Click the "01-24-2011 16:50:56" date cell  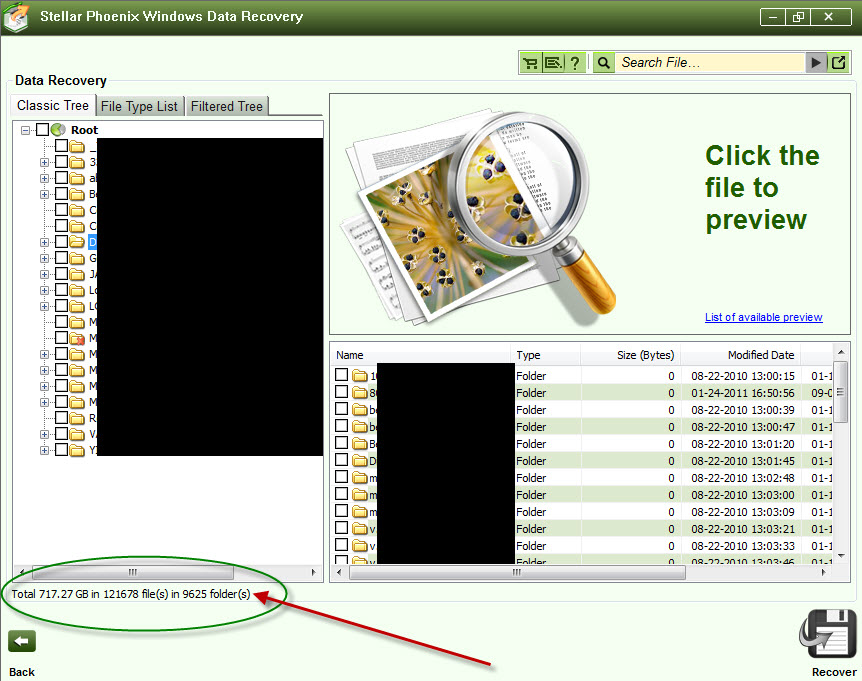[743, 393]
